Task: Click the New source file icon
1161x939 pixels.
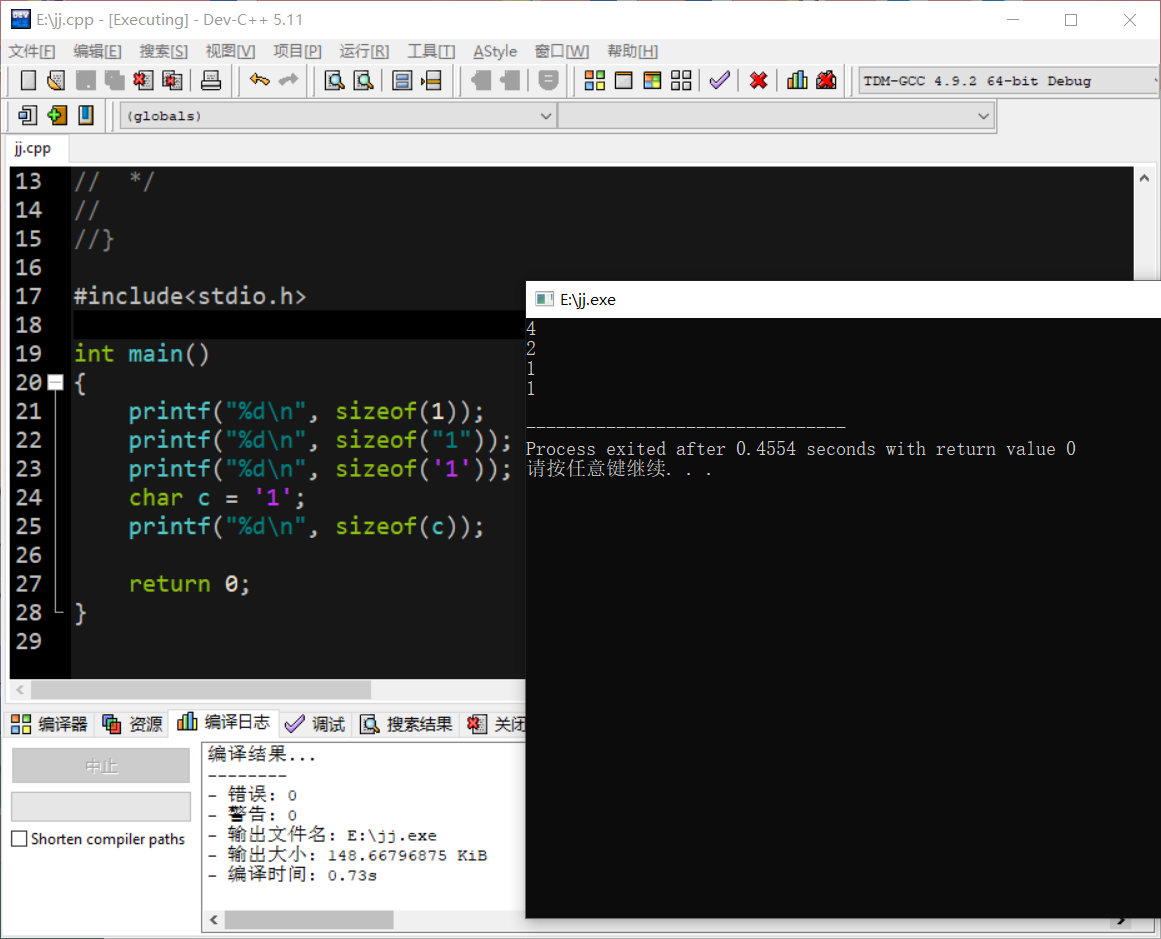Action: click(28, 80)
